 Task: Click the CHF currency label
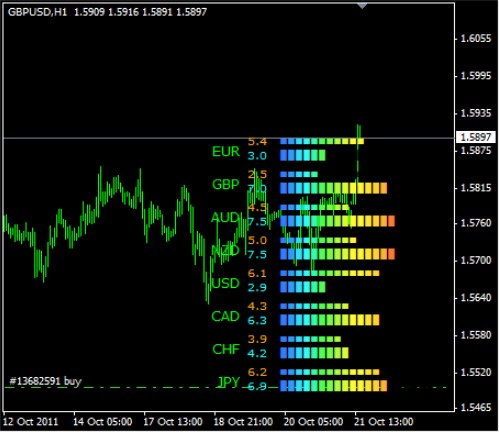226,349
